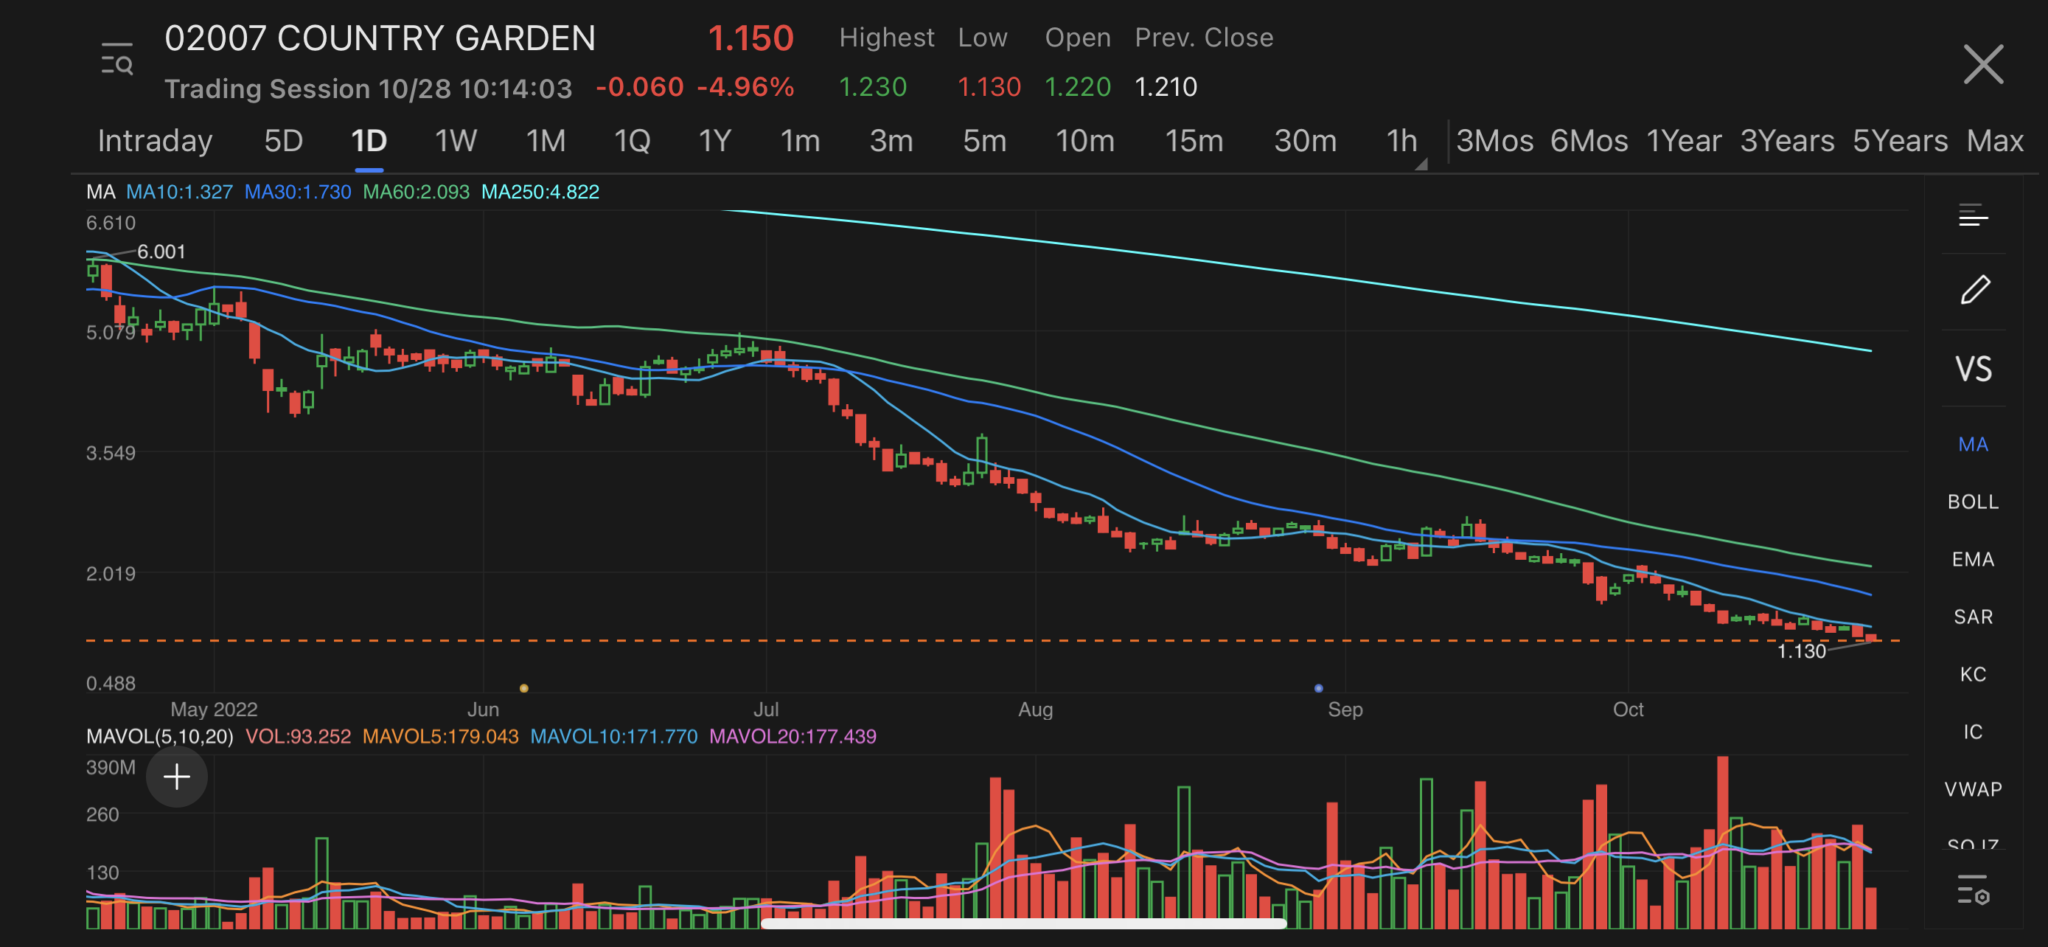Click the Prev. Close value 1.210
The width and height of the screenshot is (2048, 947).
[x=1166, y=87]
